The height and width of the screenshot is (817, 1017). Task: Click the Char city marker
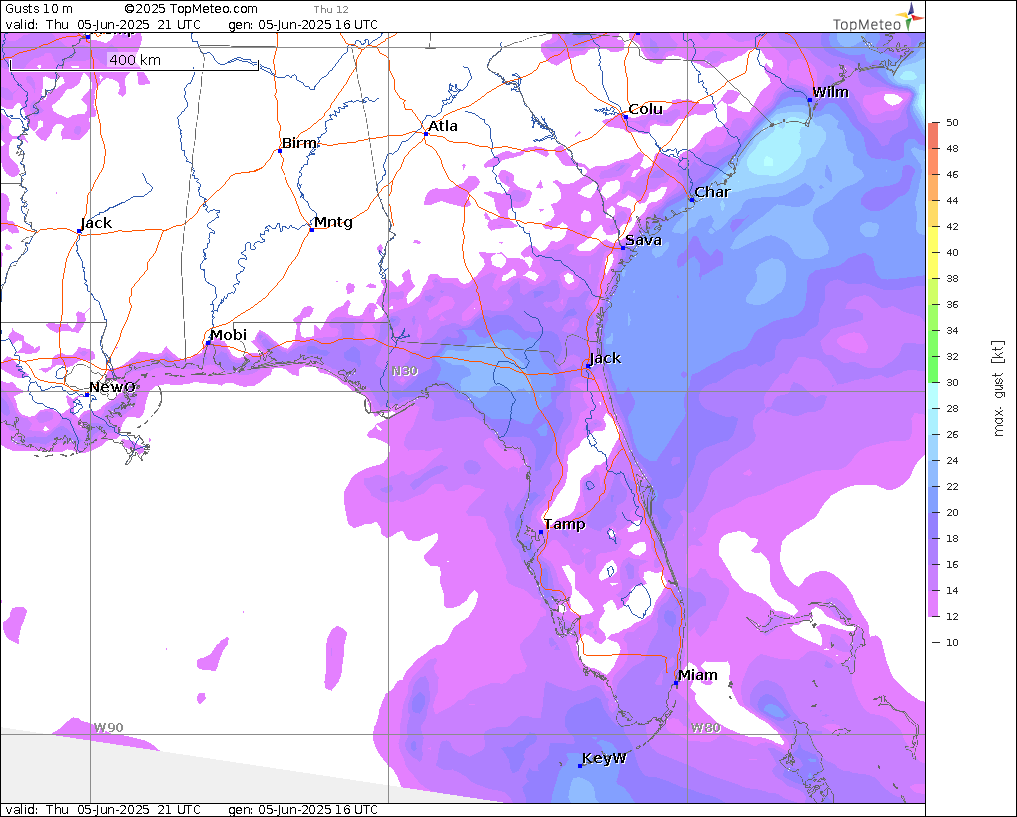coord(692,200)
